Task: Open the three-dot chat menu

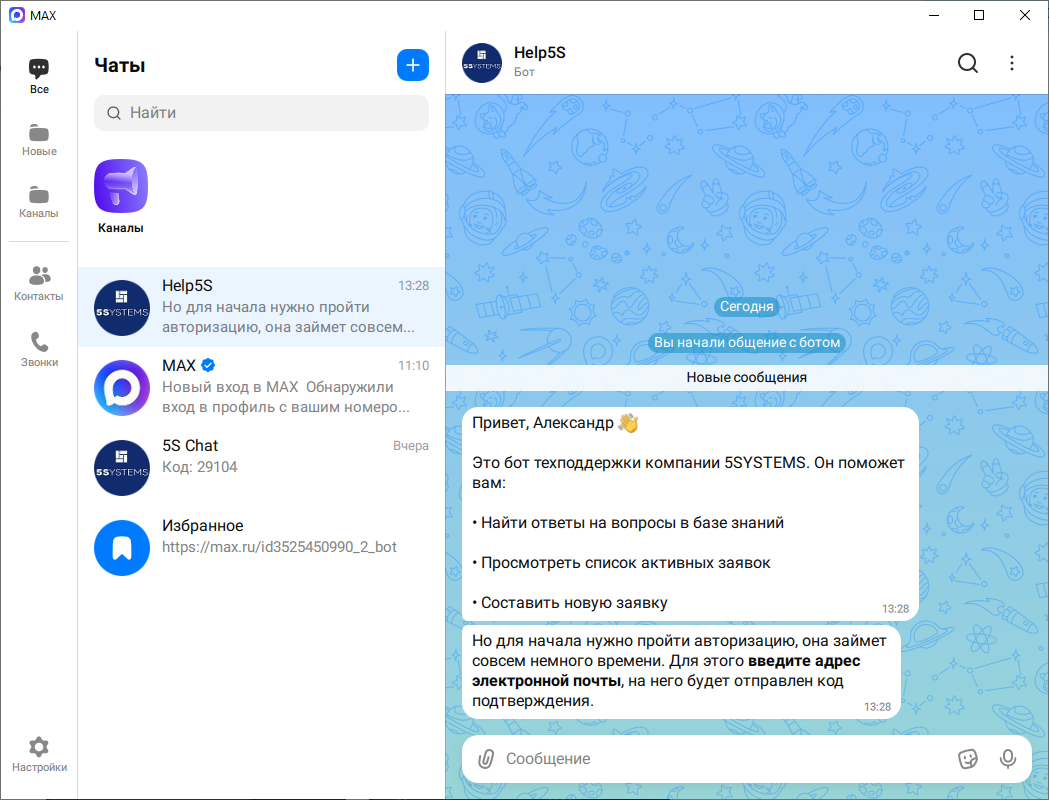Action: point(1012,63)
